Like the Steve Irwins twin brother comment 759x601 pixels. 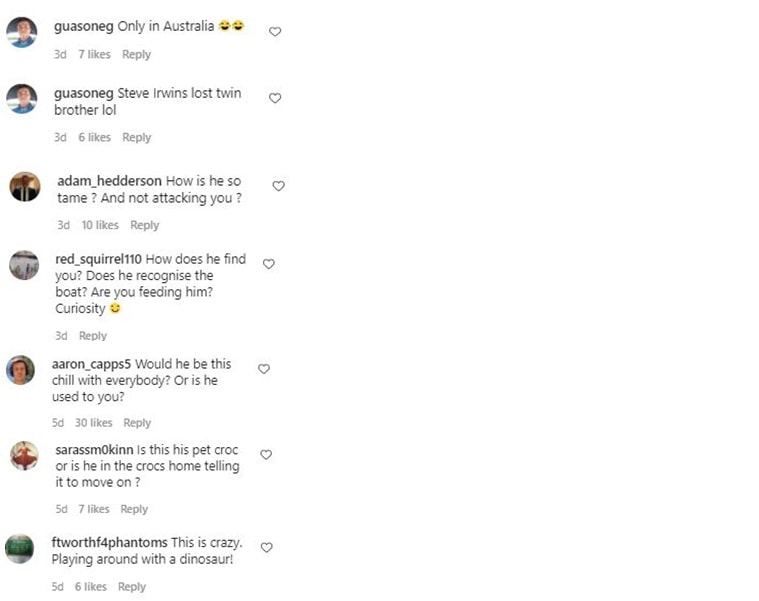pos(275,98)
